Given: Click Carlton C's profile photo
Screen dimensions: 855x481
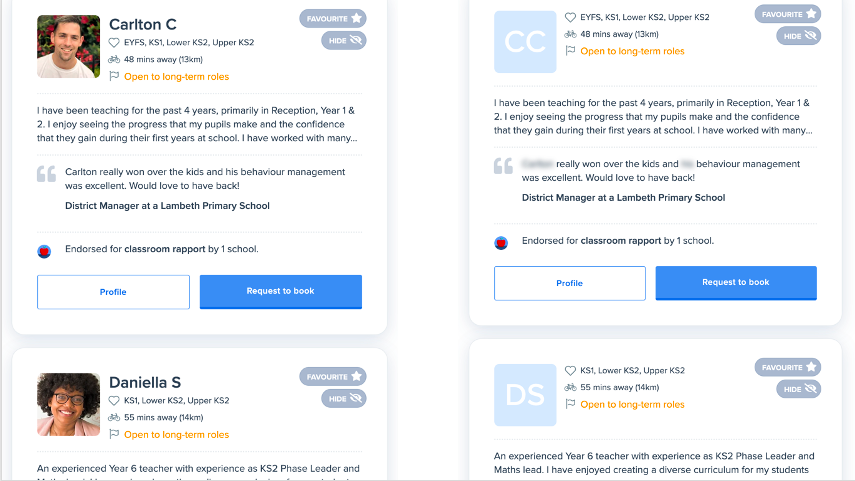Looking at the screenshot, I should point(69,46).
